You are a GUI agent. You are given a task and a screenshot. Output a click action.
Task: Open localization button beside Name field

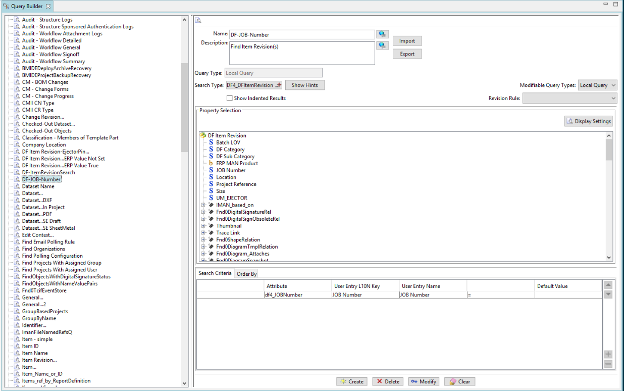click(x=382, y=34)
